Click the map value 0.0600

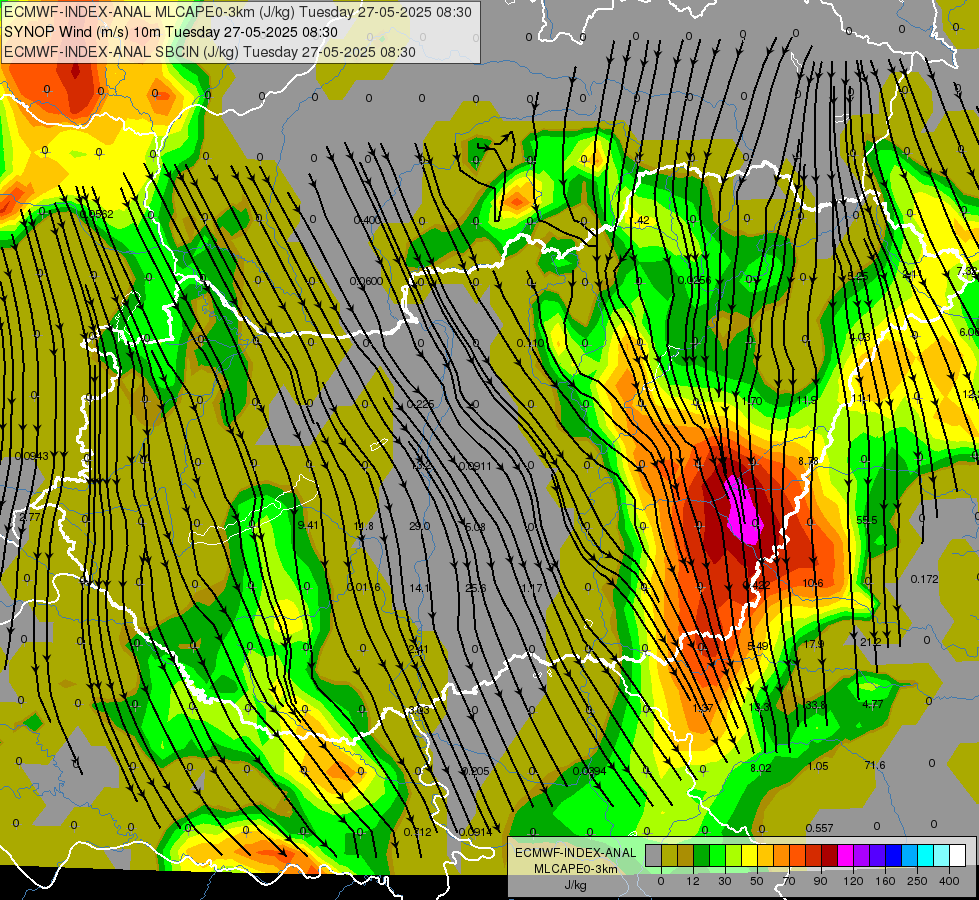[x=366, y=281]
